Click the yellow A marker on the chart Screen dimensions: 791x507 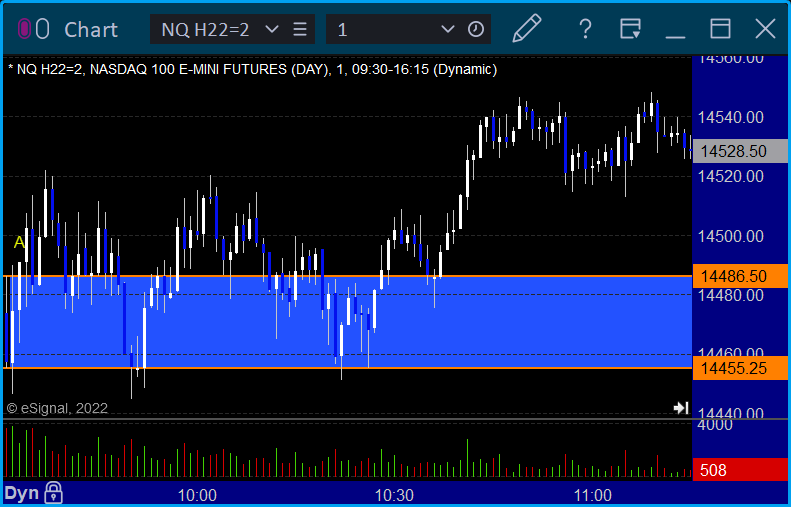click(x=19, y=243)
